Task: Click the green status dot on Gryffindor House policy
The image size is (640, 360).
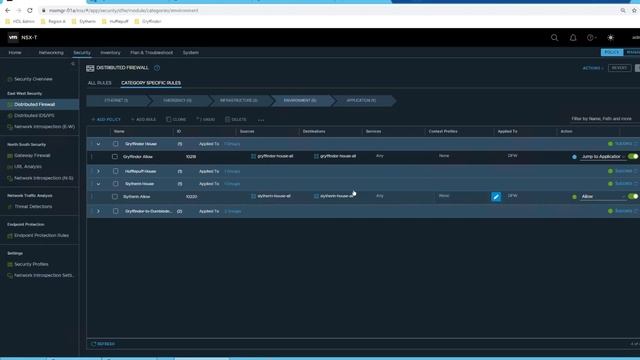Action: (x=610, y=144)
